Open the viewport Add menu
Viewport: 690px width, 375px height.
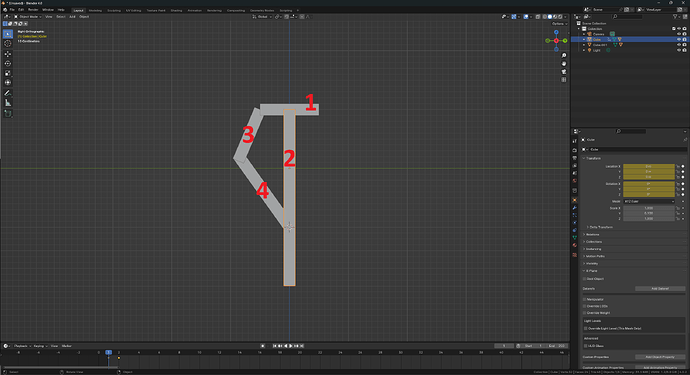(x=72, y=17)
